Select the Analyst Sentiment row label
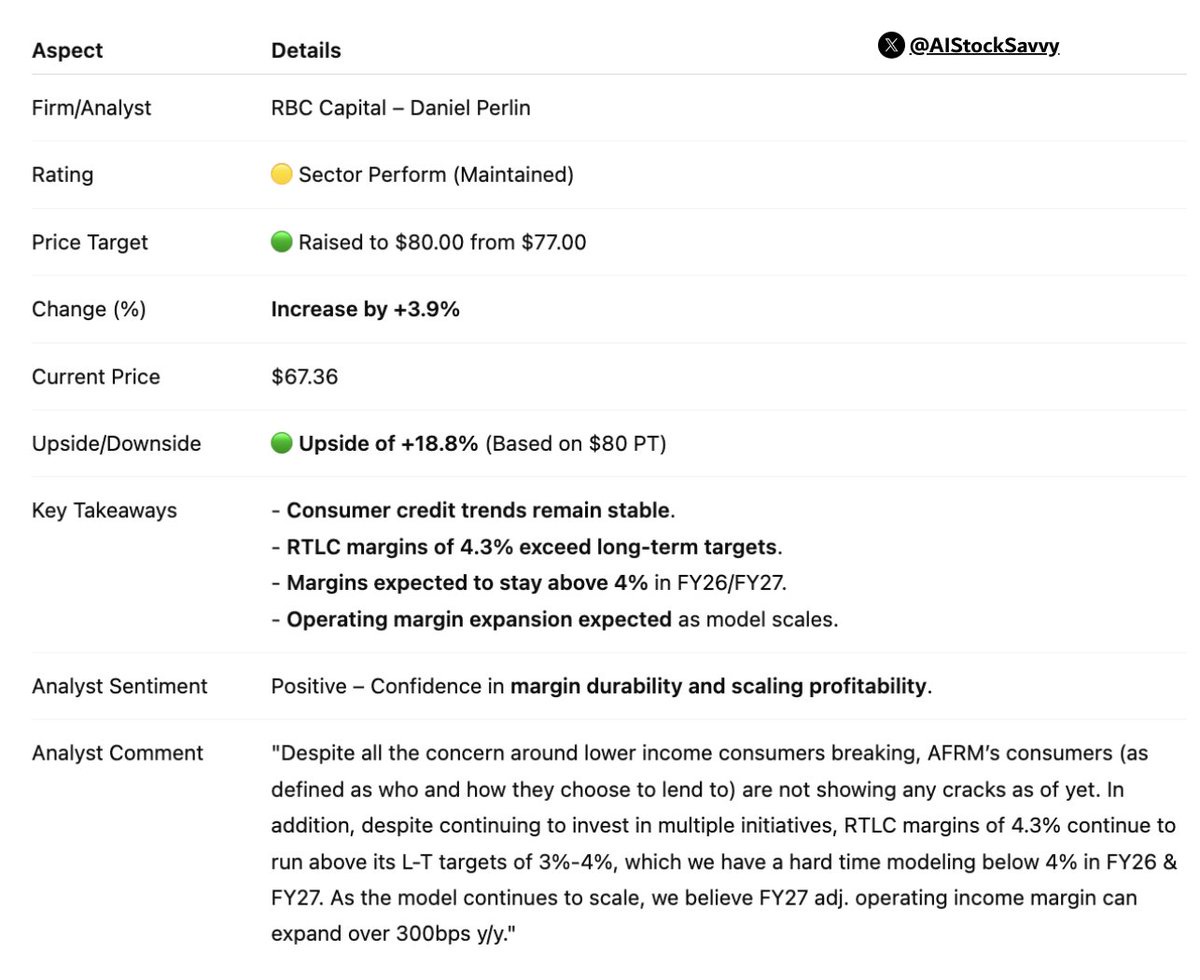 120,686
